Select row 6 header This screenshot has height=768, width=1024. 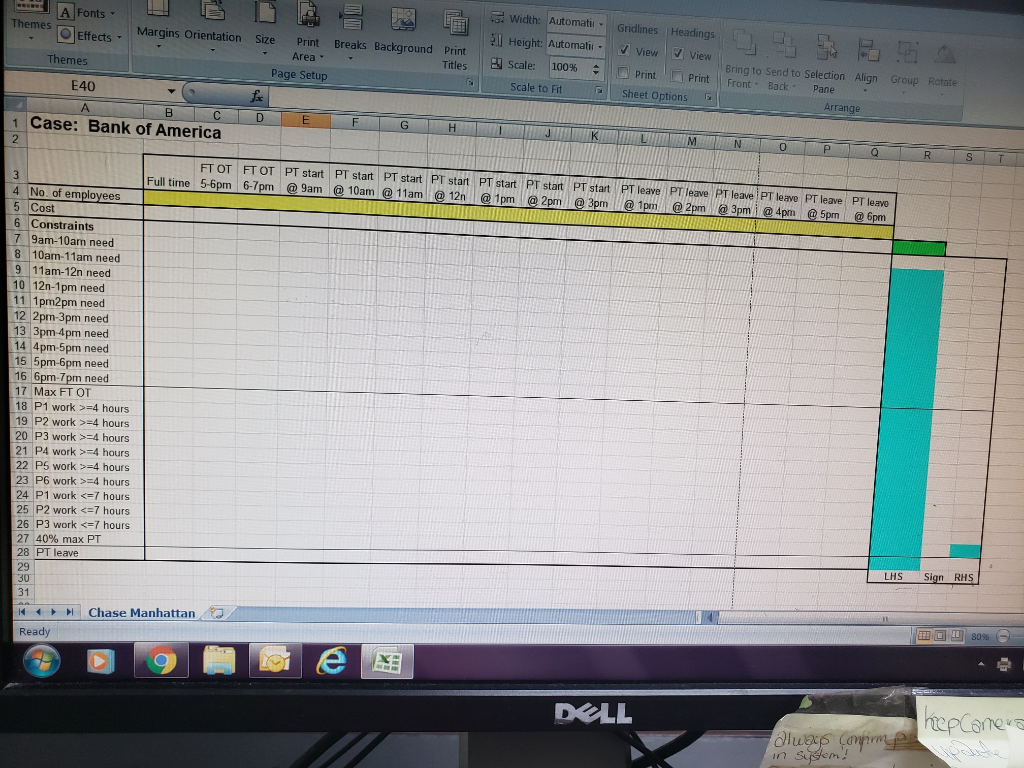[x=17, y=223]
